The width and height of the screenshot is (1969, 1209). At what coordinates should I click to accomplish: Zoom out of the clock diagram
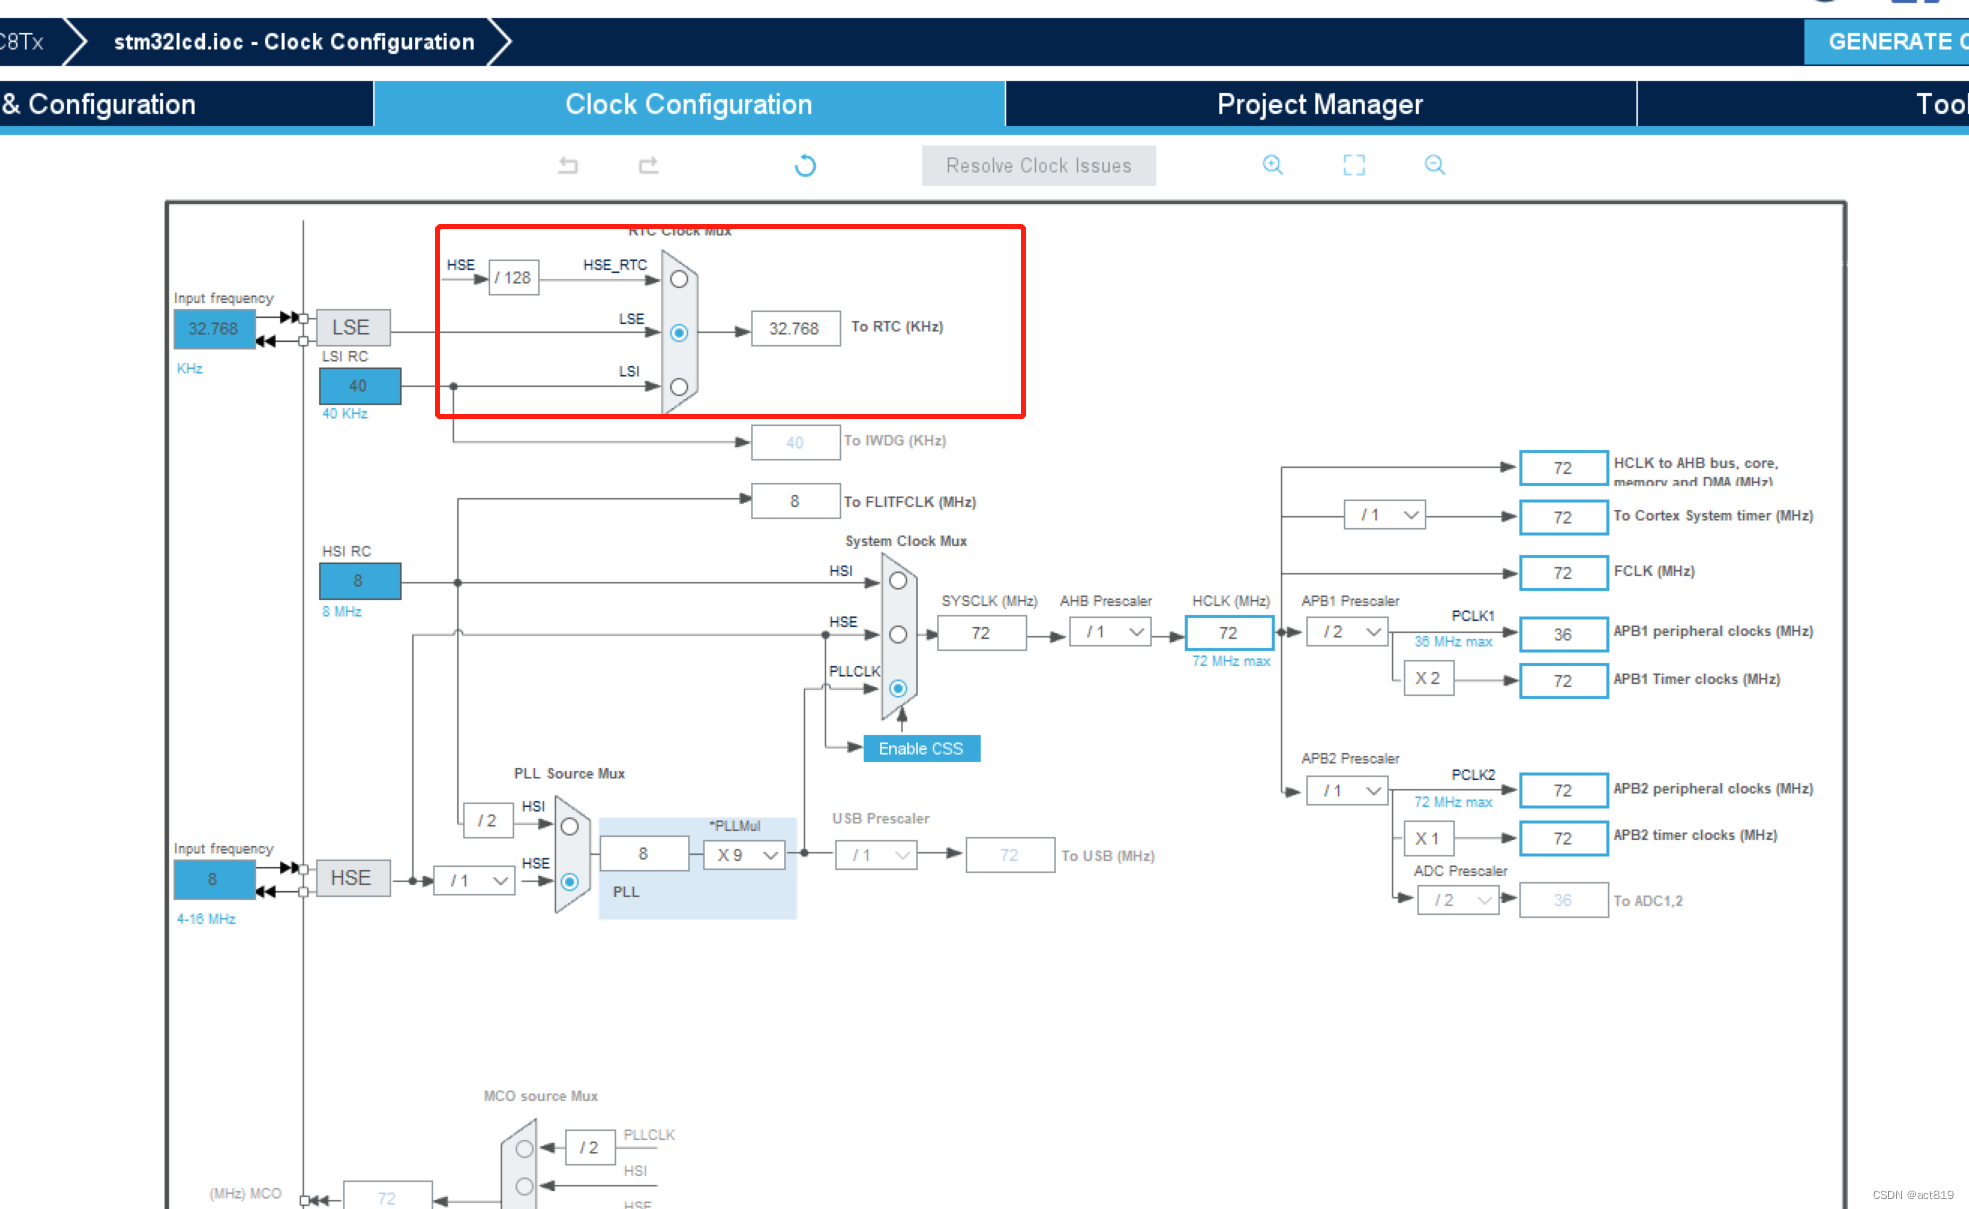(1434, 165)
